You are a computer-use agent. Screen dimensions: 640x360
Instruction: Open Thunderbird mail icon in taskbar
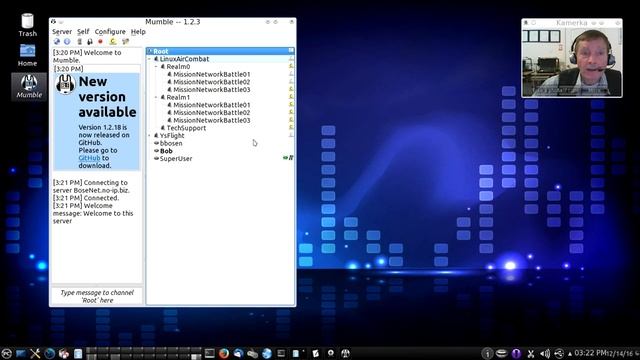tap(238, 353)
